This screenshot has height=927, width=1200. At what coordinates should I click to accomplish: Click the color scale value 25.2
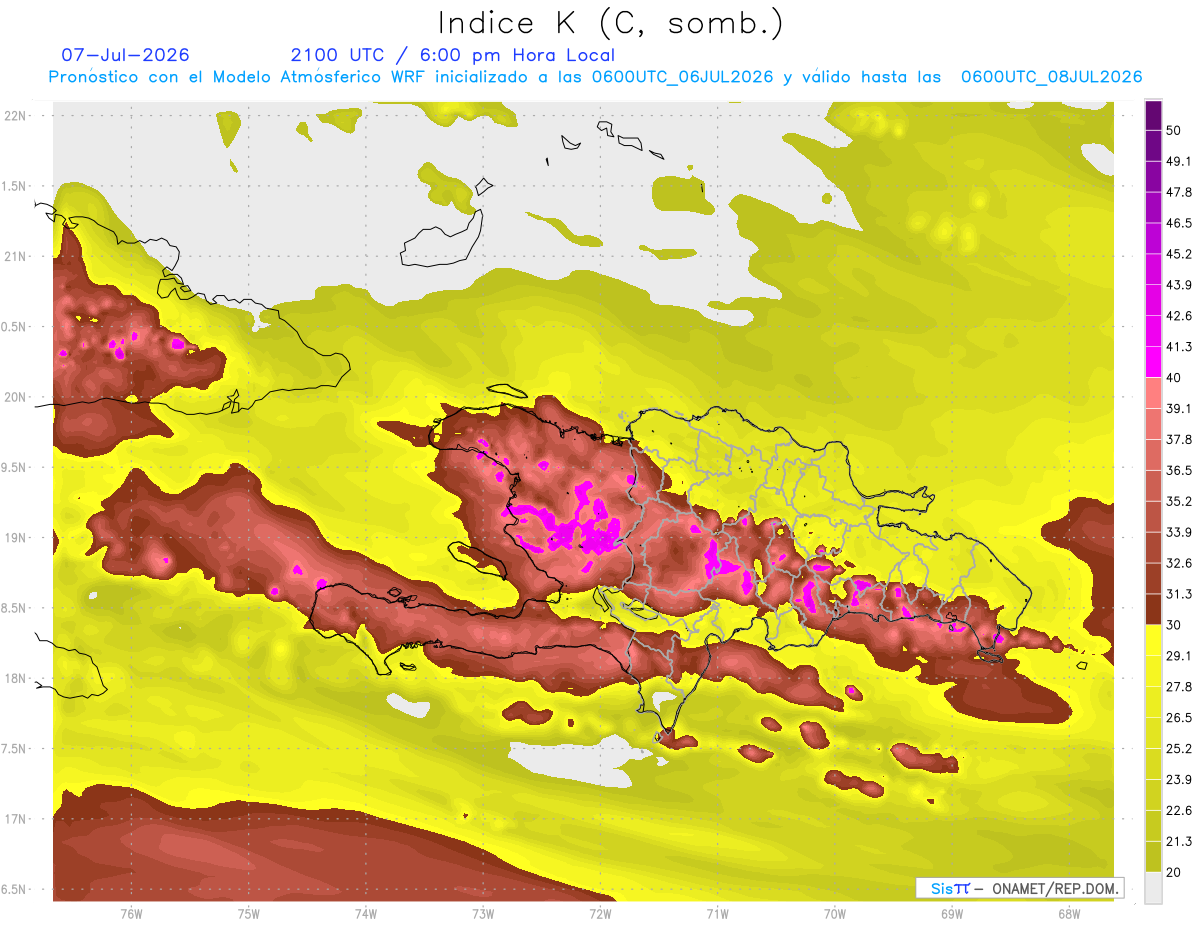pos(1178,748)
